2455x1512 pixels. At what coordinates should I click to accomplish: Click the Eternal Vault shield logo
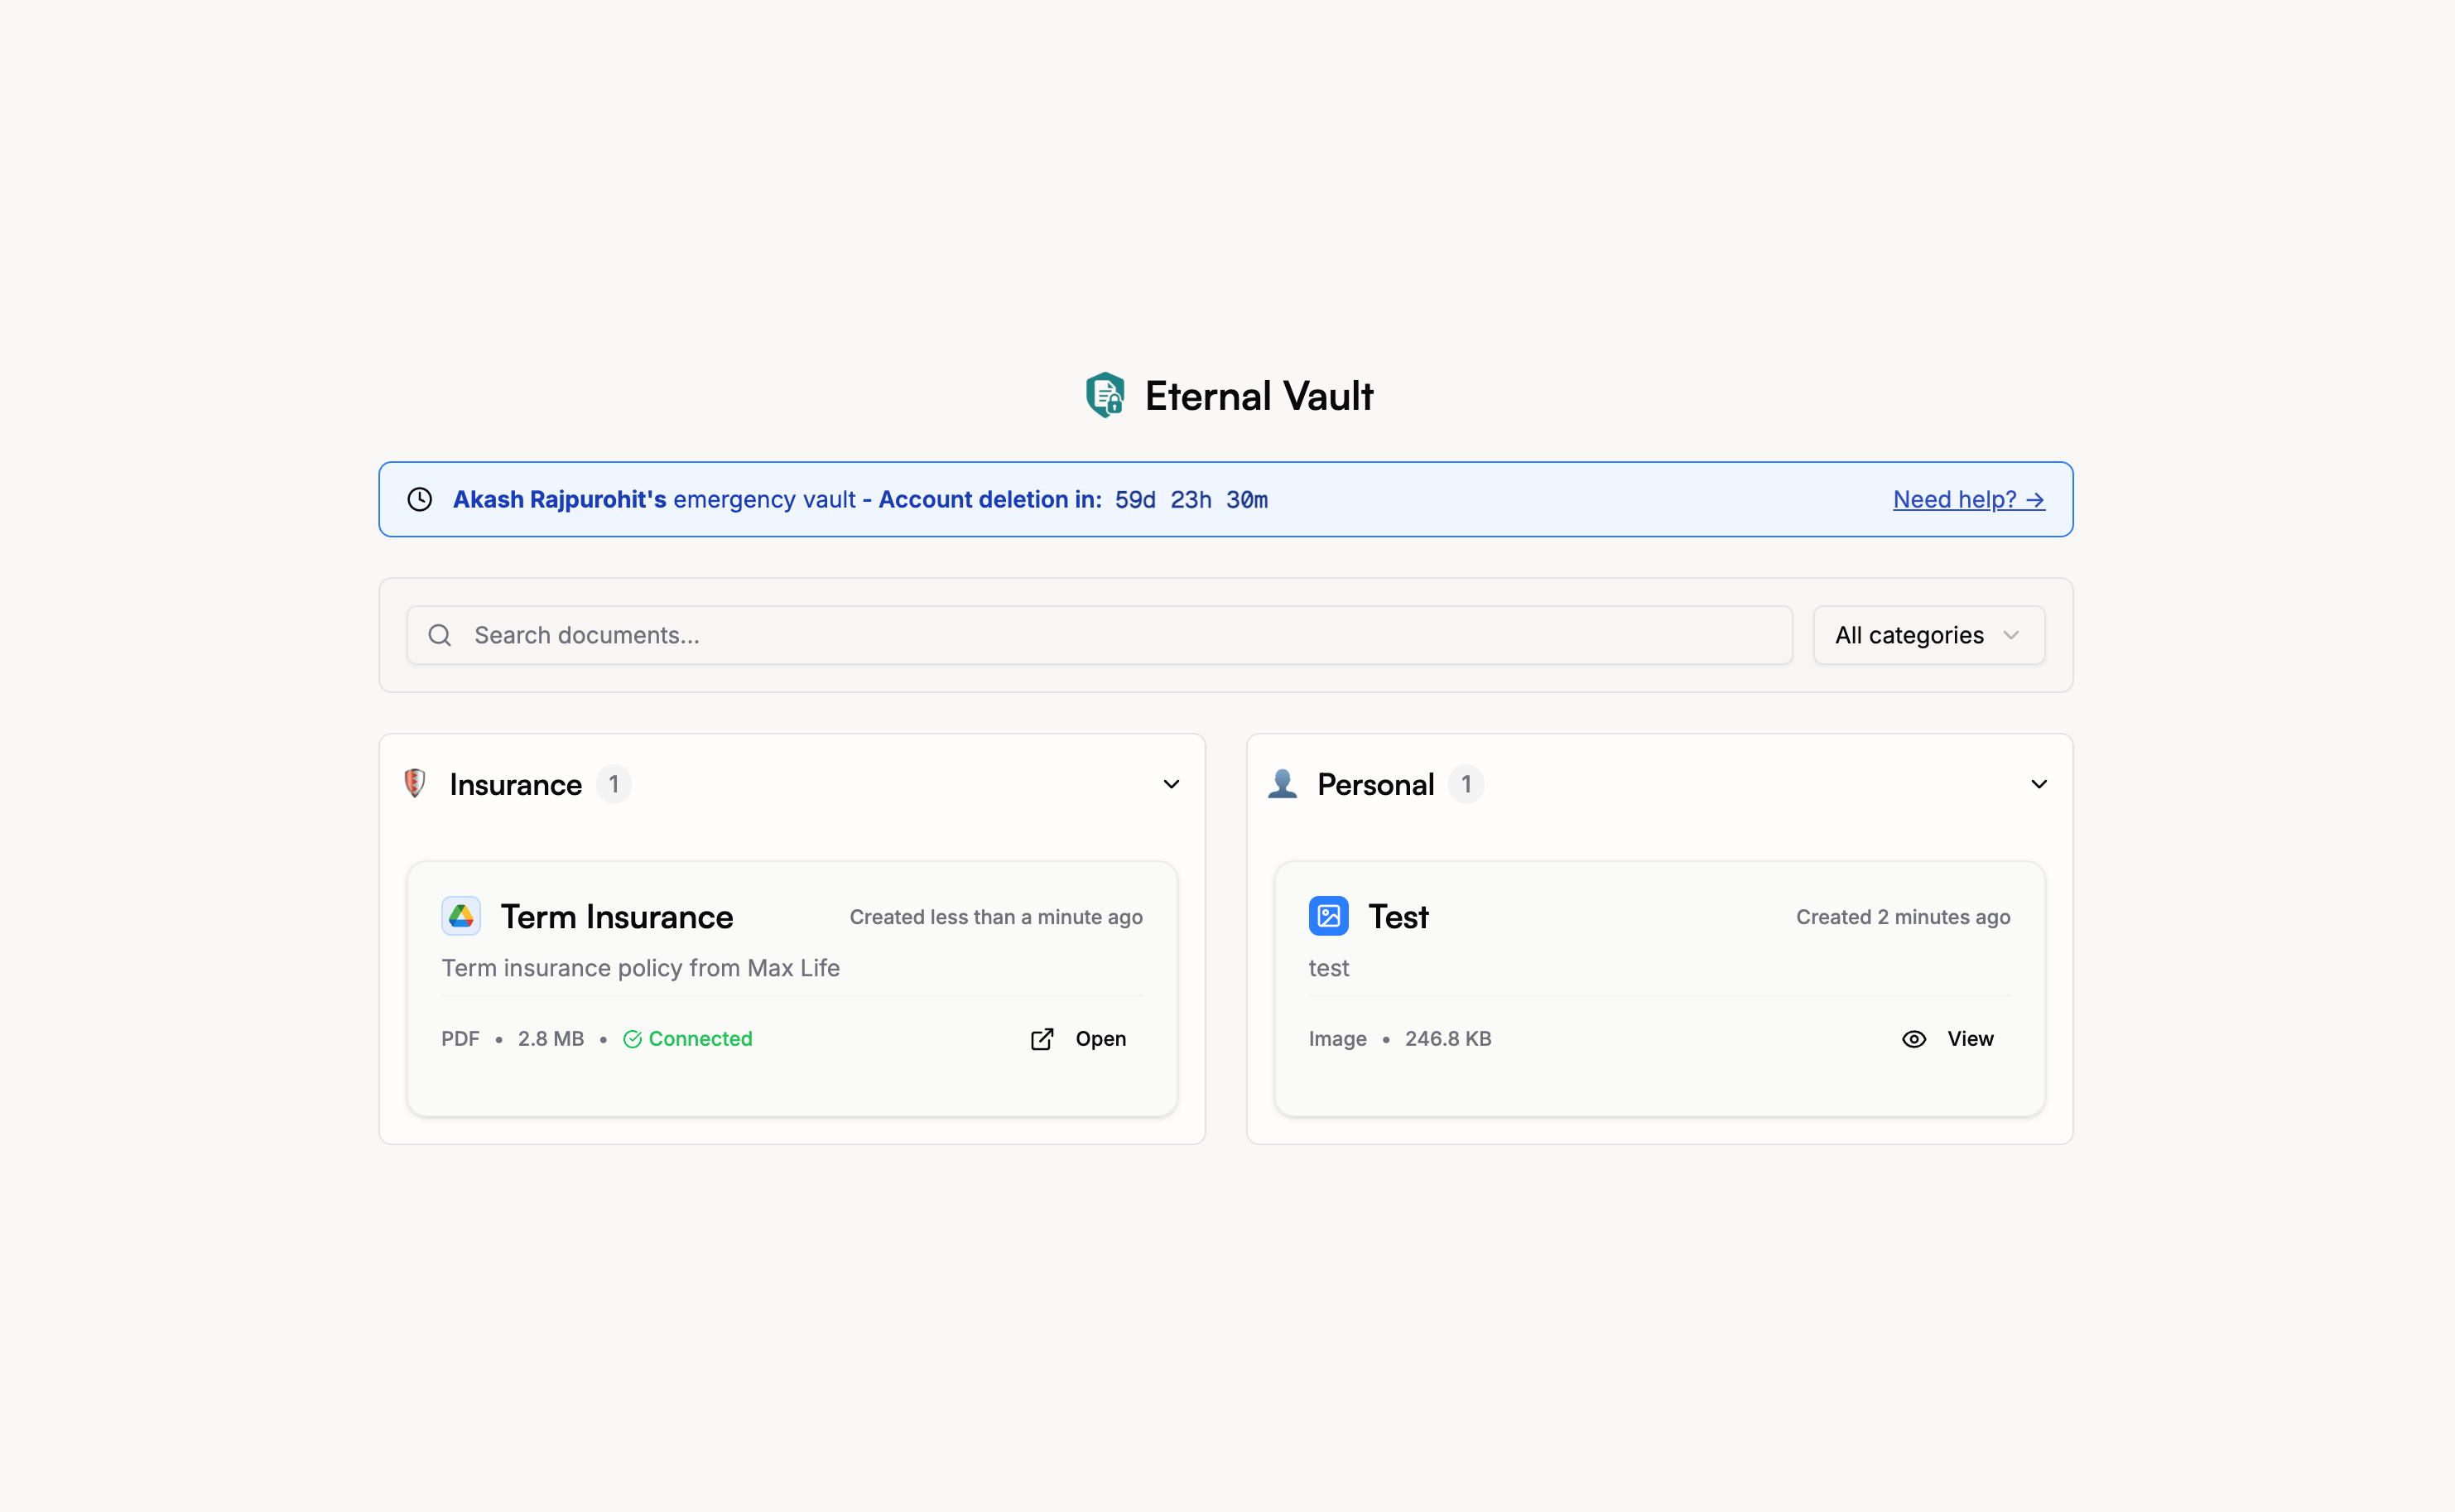(1105, 395)
